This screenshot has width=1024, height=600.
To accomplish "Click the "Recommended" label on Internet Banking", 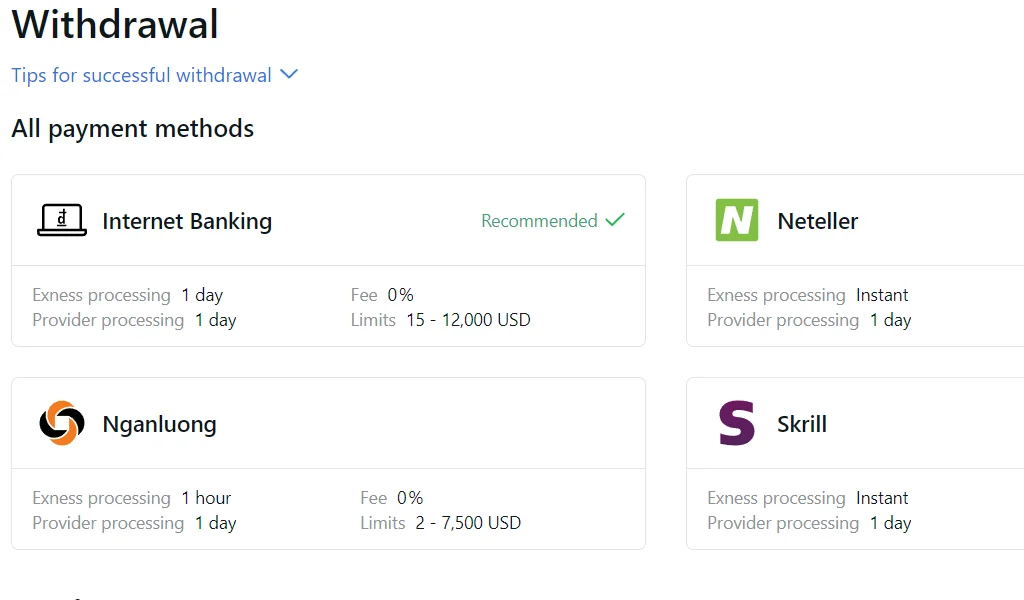I will (x=539, y=220).
